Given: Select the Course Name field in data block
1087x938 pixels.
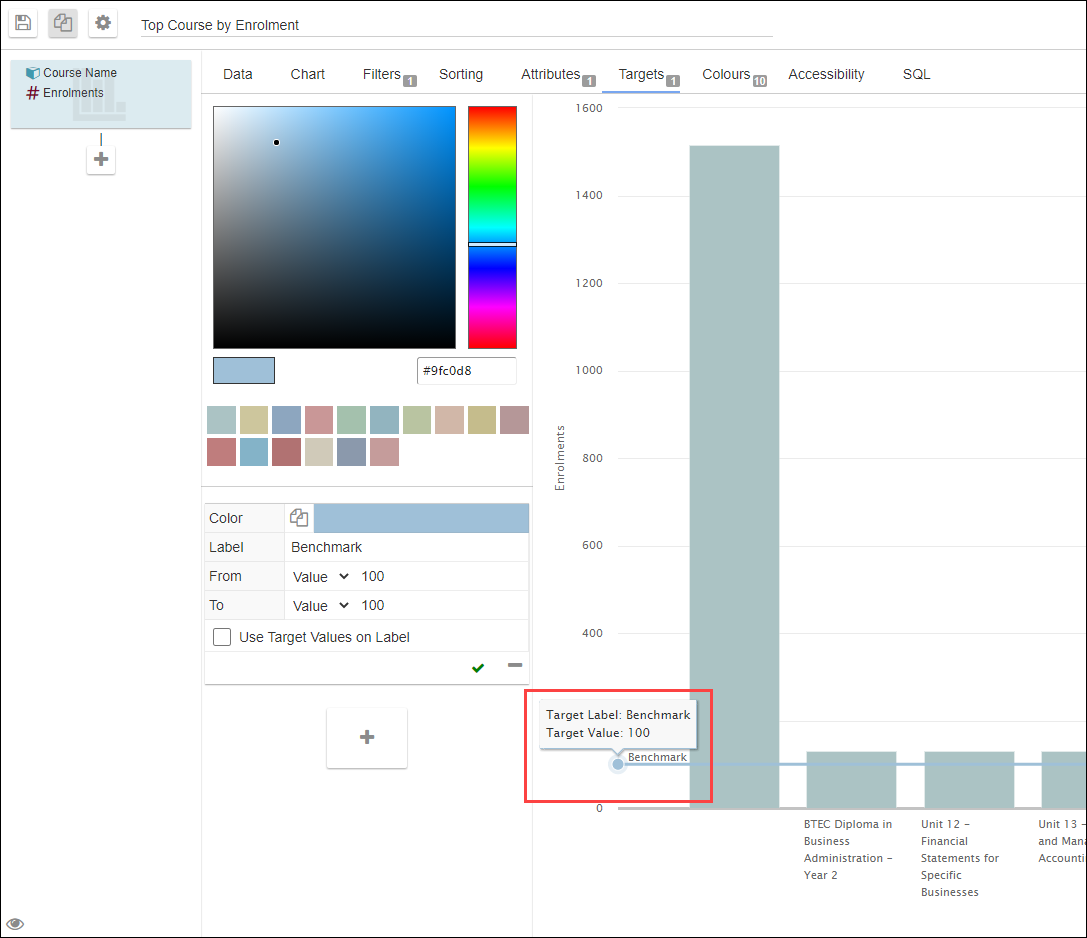Looking at the screenshot, I should click(x=80, y=73).
